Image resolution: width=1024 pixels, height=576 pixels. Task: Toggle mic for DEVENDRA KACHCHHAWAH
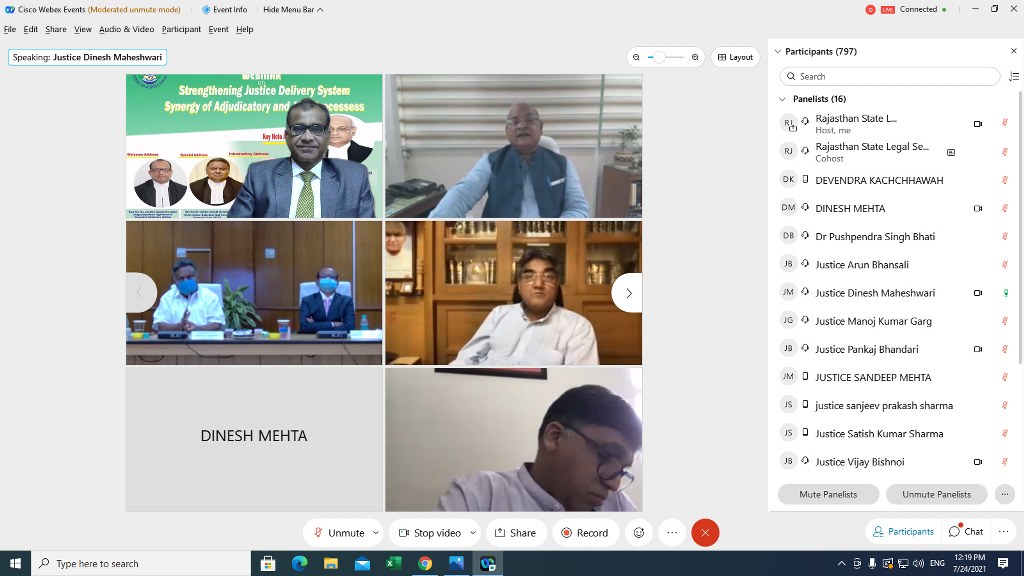coord(1005,180)
